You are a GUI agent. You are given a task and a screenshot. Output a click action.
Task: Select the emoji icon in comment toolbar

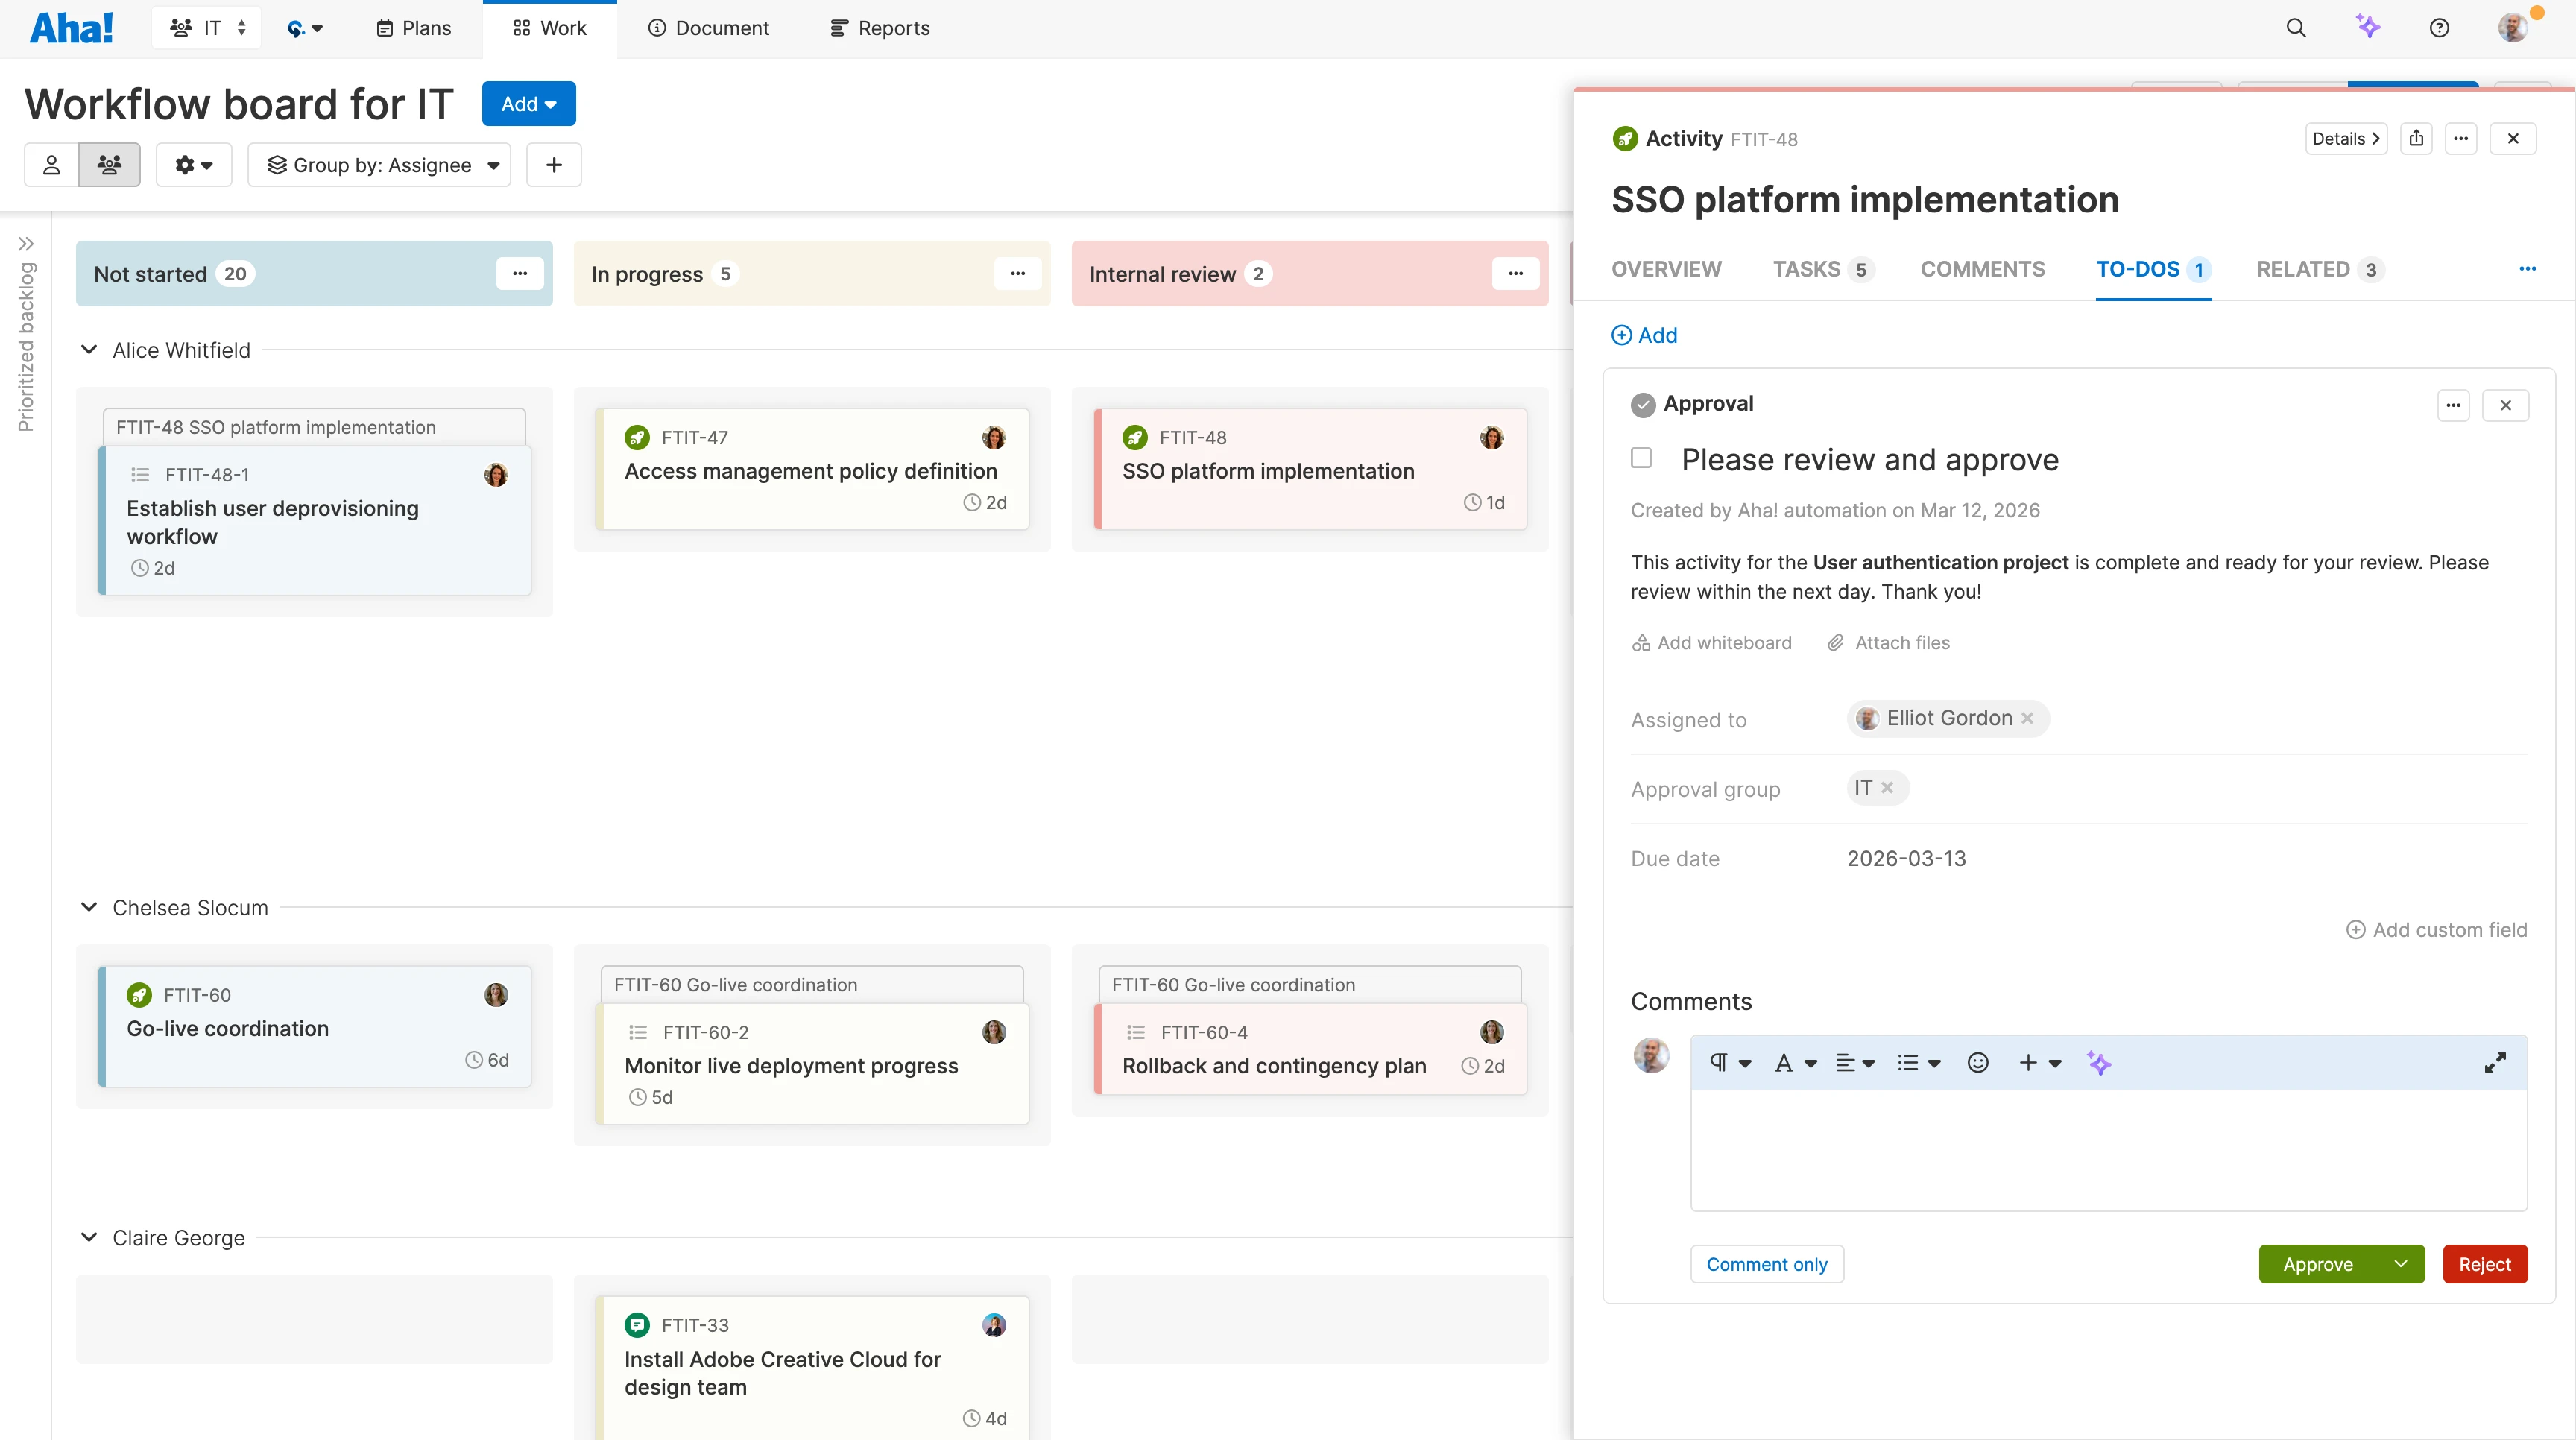pos(1977,1062)
